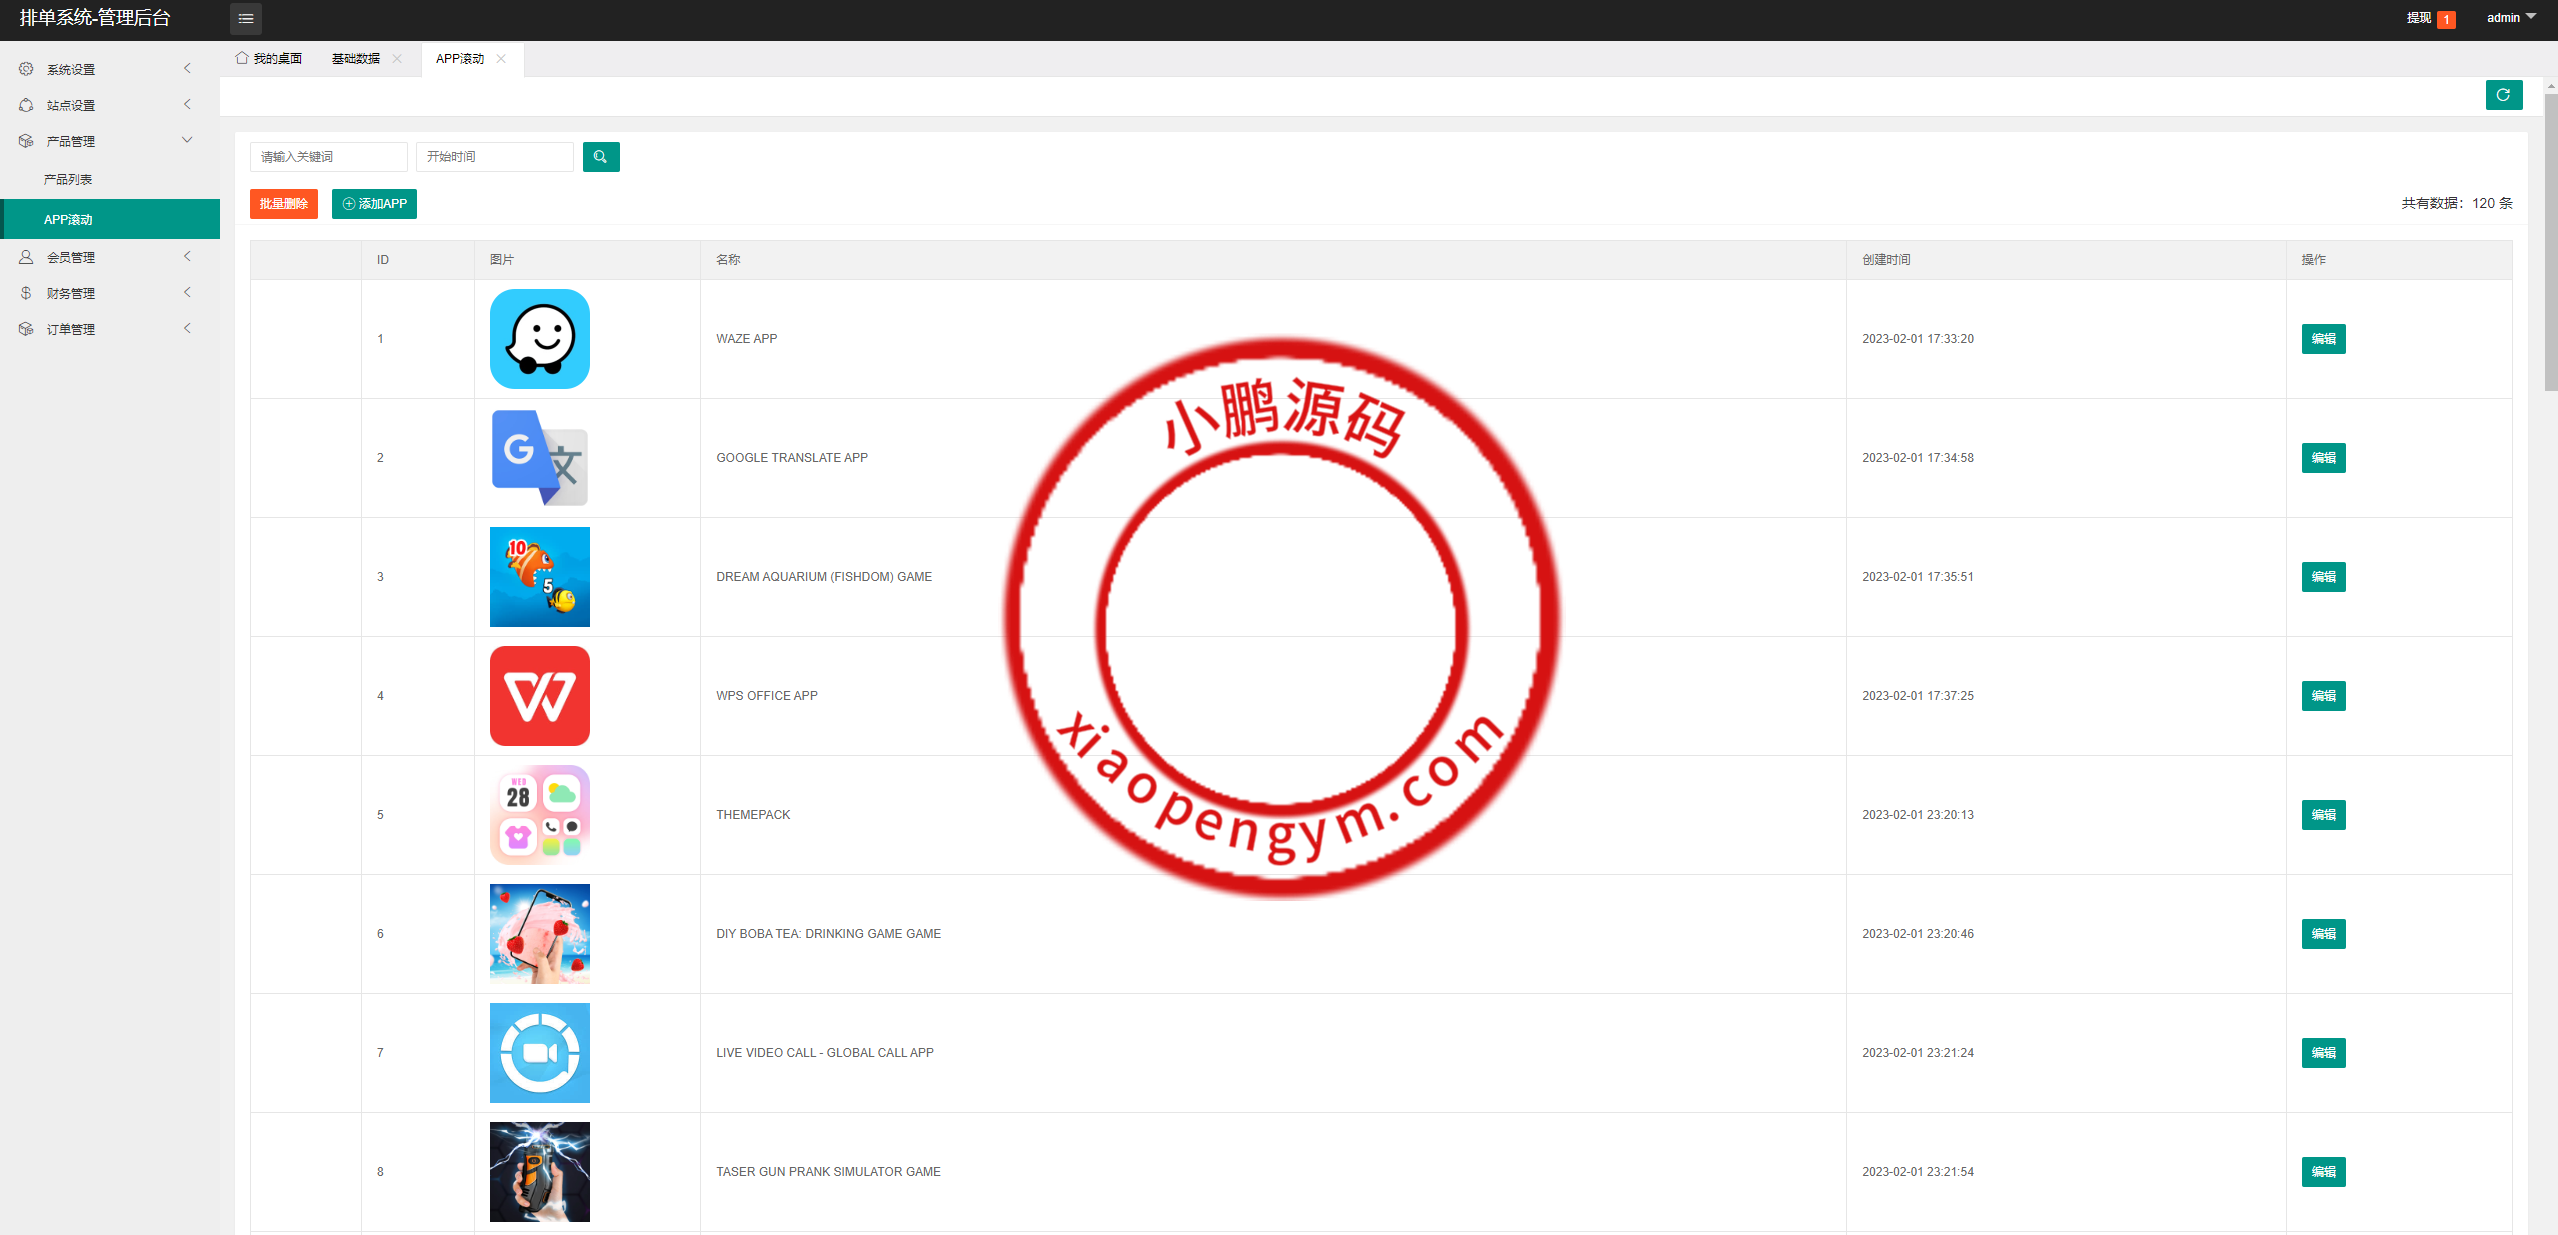The width and height of the screenshot is (2558, 1235).
Task: Close the 基础数据 tab with its X
Action: click(x=398, y=59)
